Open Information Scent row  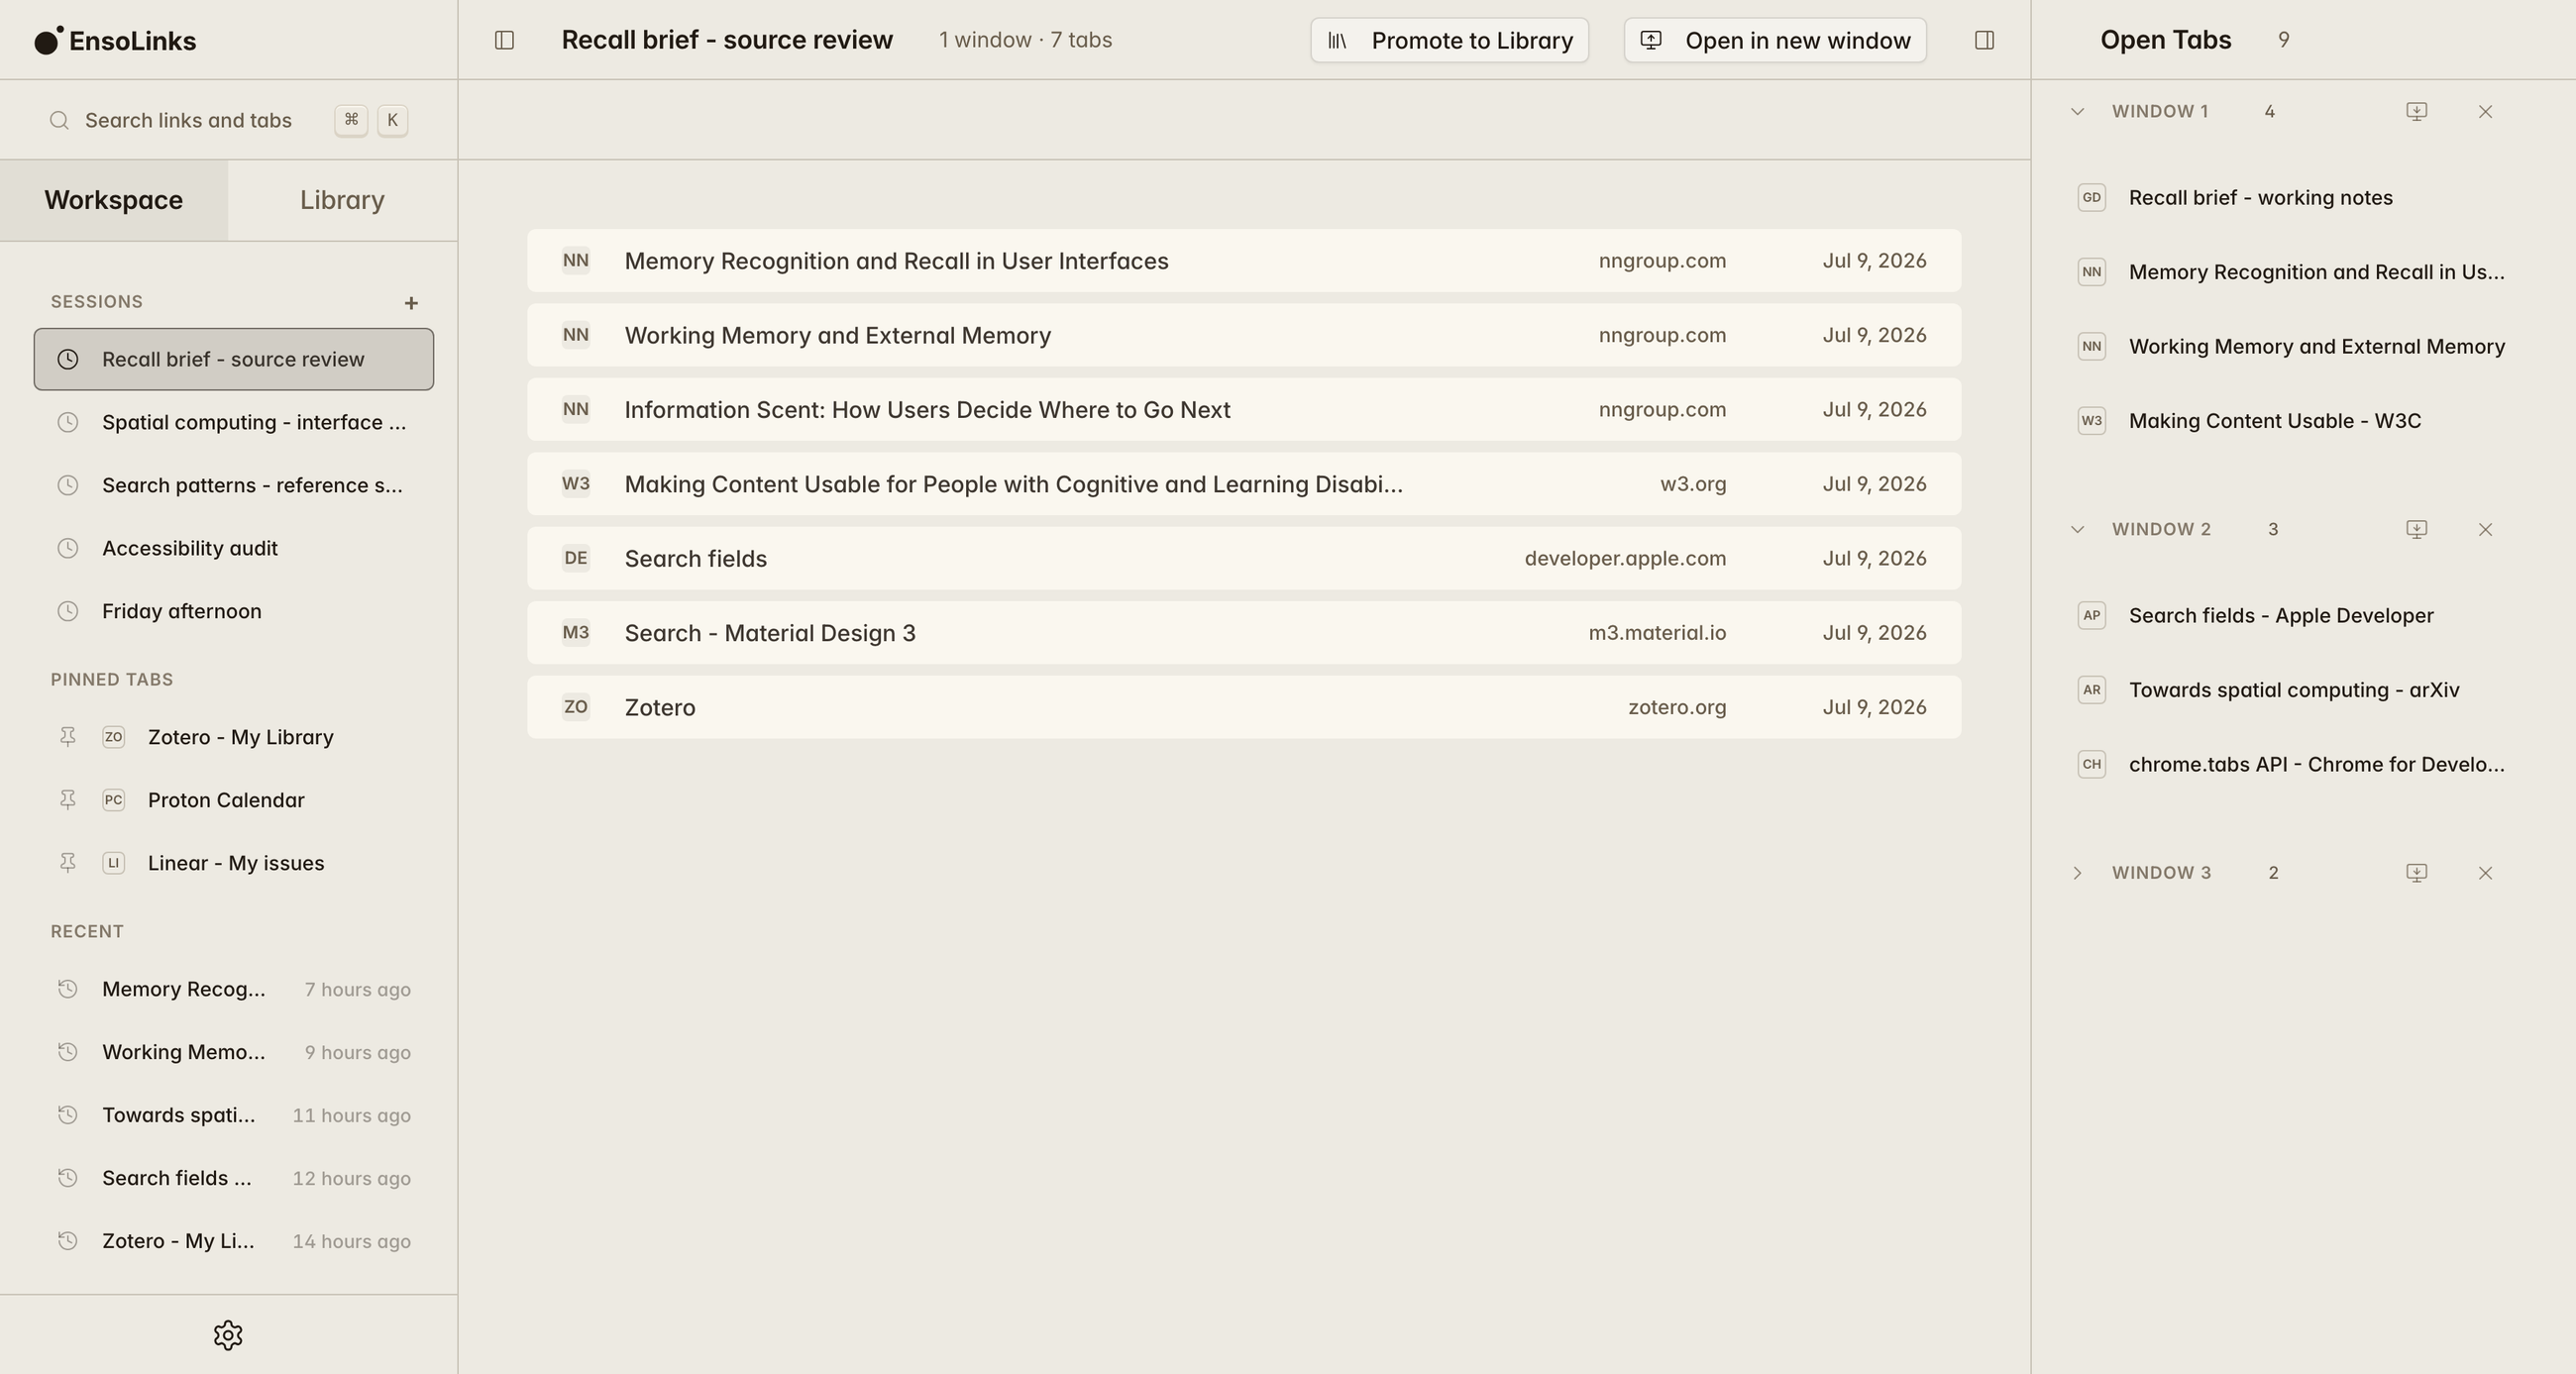tap(1244, 410)
